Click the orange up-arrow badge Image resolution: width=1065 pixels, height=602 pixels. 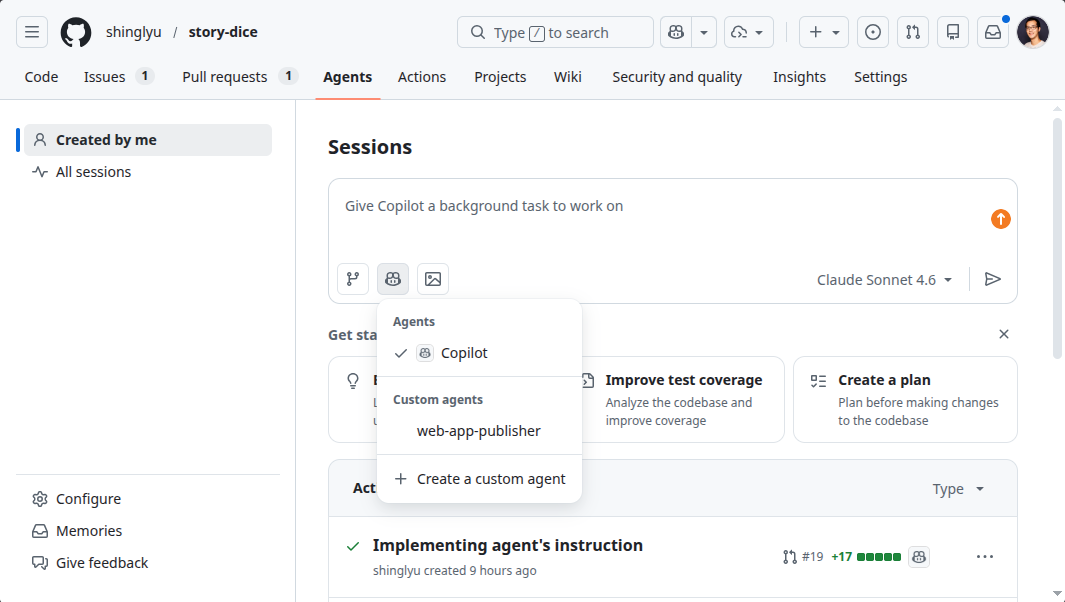(x=1000, y=219)
